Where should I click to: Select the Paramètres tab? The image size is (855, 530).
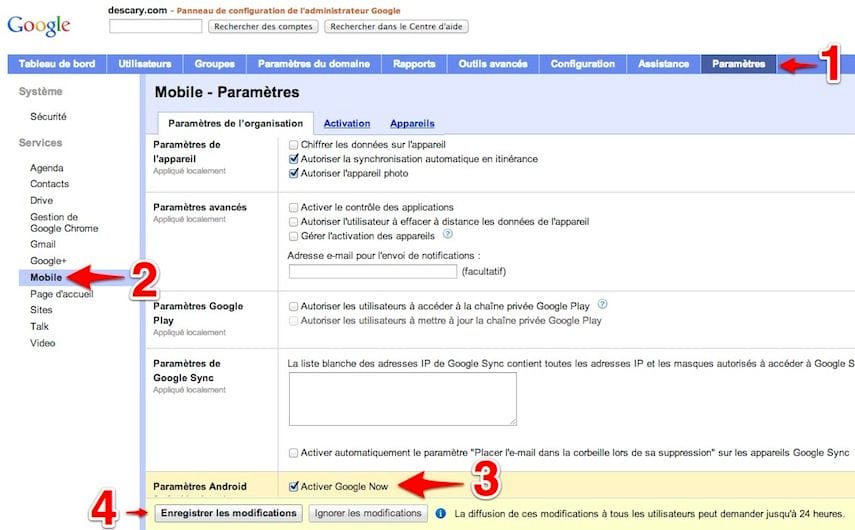(x=738, y=64)
